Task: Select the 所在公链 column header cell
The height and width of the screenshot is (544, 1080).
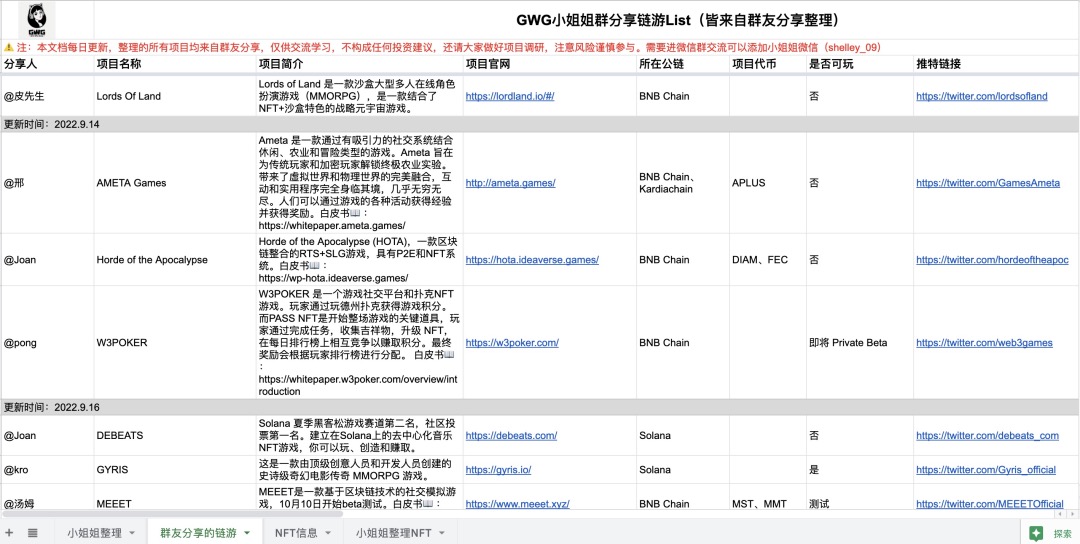Action: [683, 64]
